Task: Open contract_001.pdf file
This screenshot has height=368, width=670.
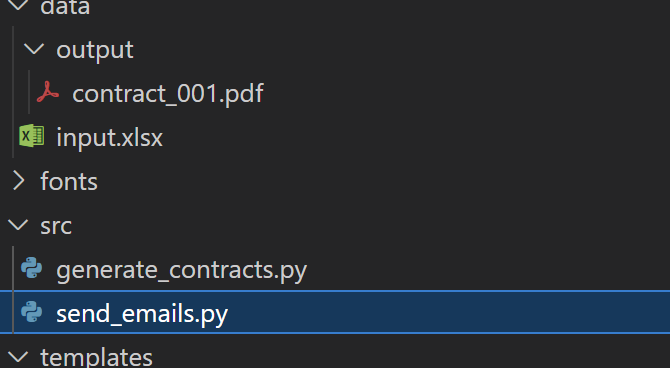Action: [168, 93]
